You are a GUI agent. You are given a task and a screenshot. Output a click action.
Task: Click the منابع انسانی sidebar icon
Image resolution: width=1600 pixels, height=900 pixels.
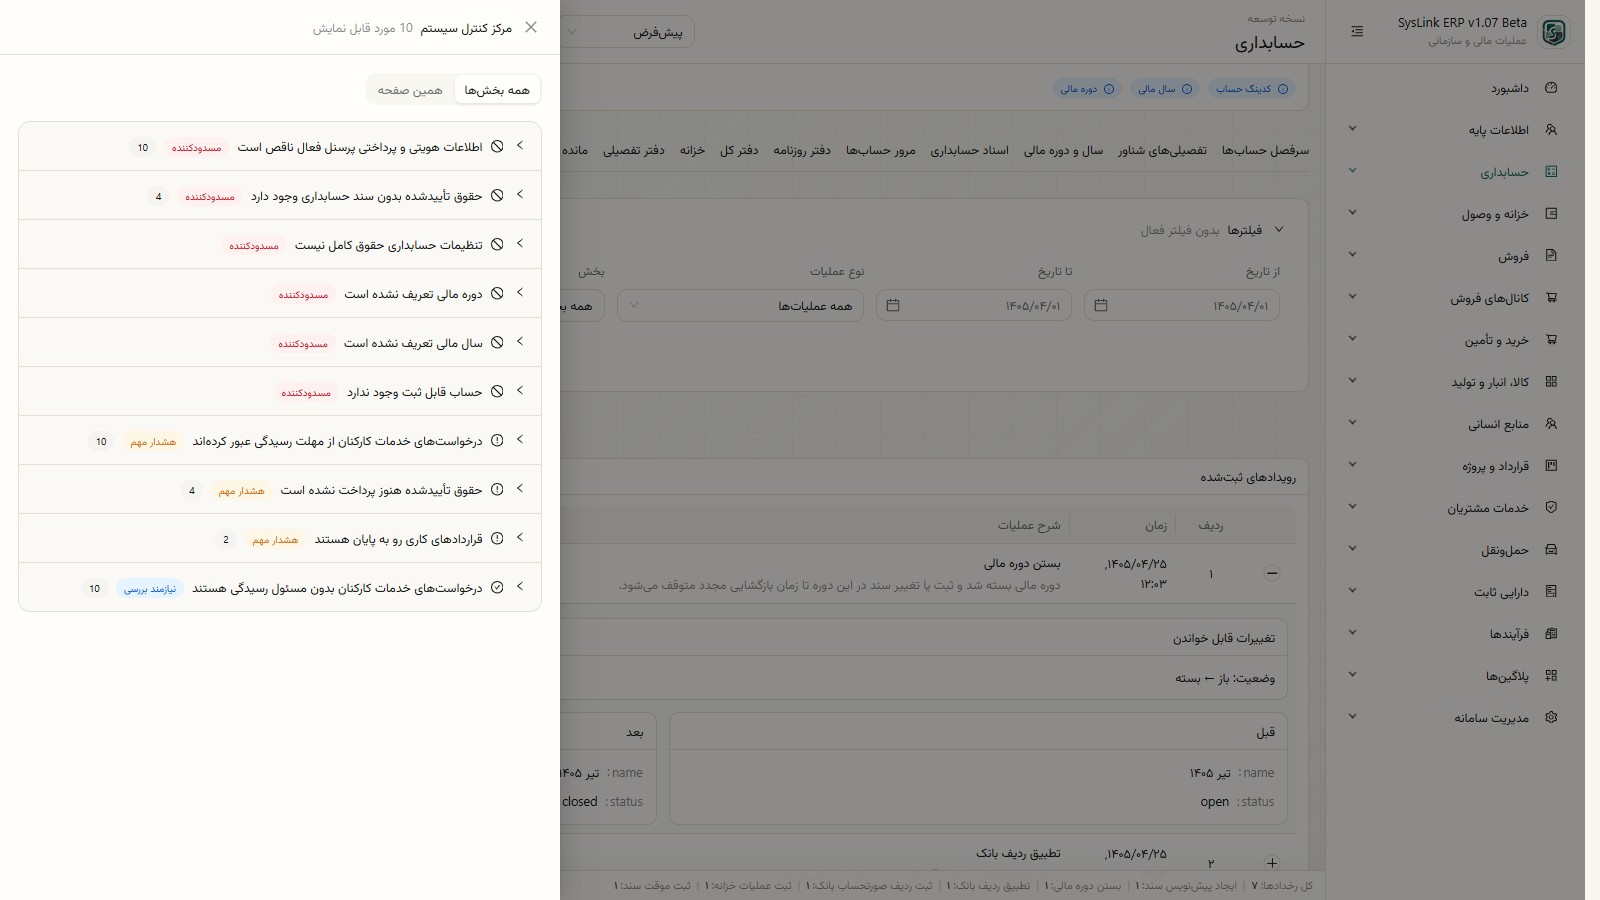pos(1551,424)
